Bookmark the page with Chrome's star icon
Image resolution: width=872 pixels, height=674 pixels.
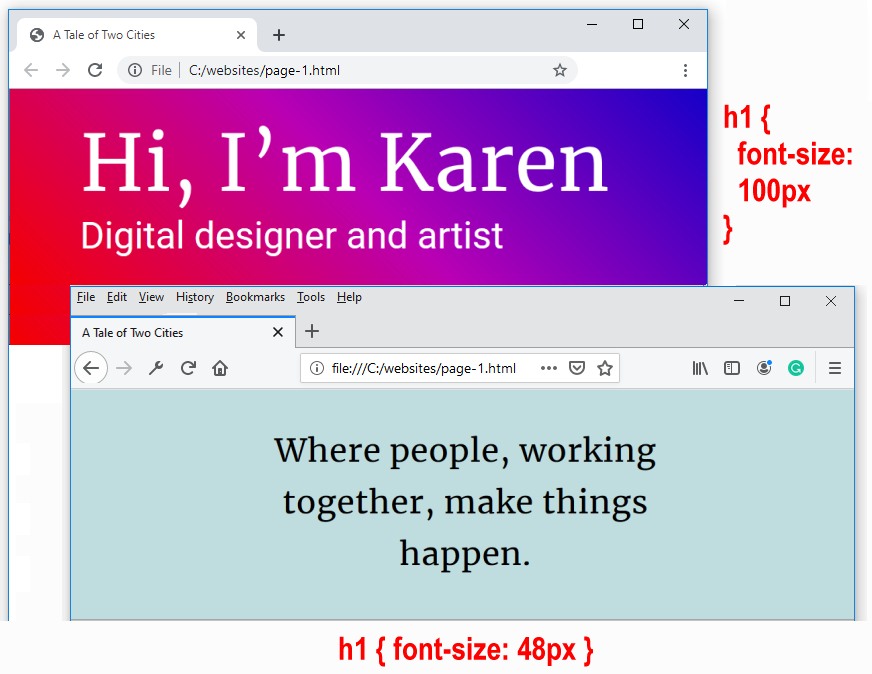(560, 70)
